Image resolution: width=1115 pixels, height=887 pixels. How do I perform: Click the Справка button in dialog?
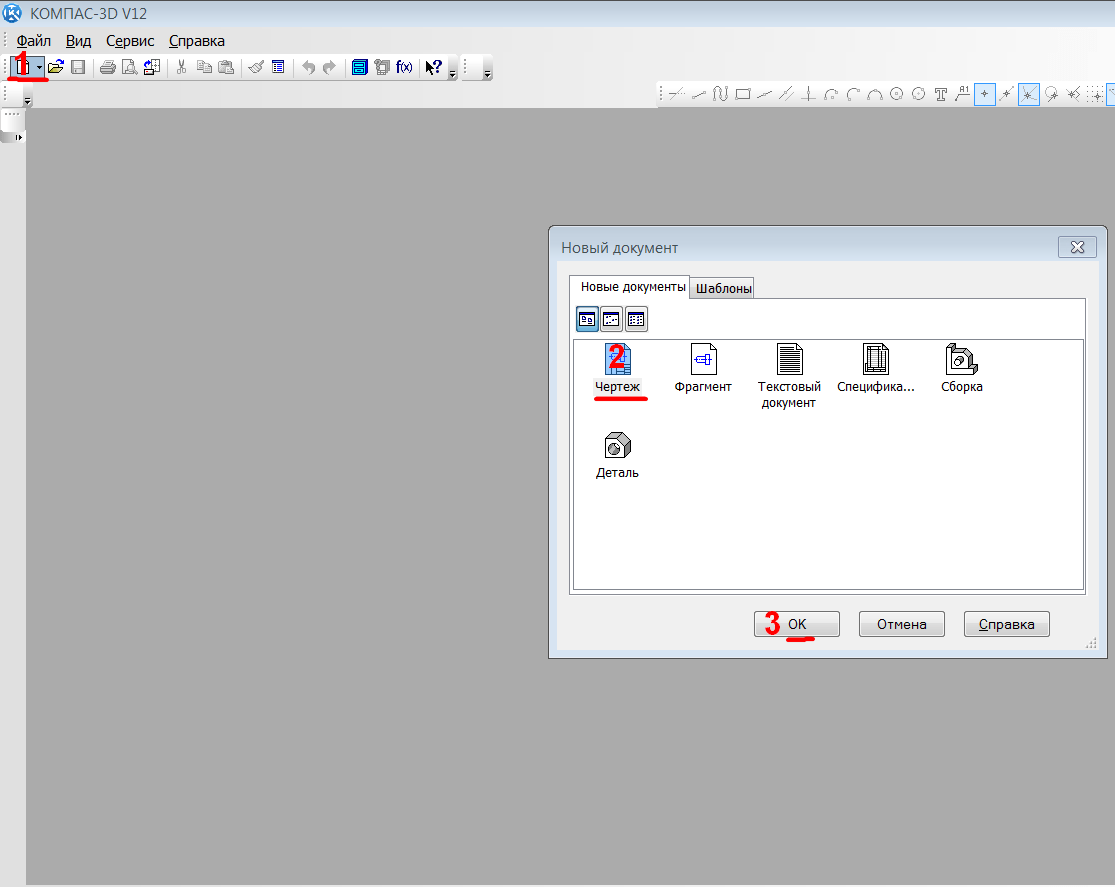point(1006,624)
